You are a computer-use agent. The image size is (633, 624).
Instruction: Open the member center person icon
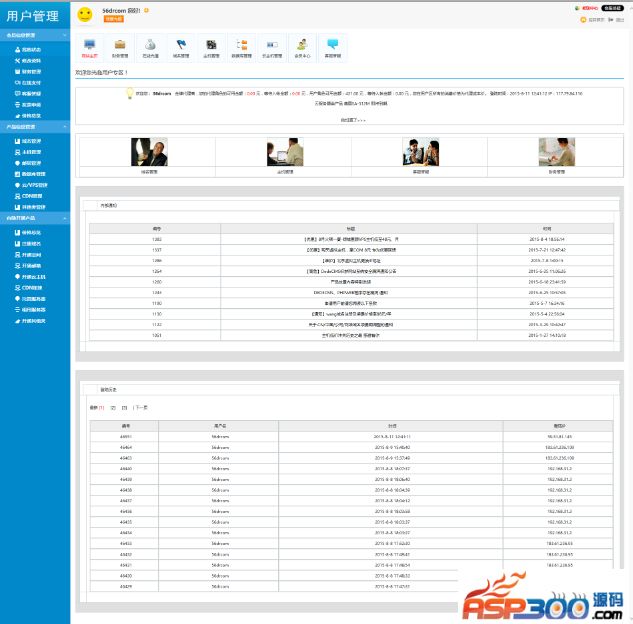pyautogui.click(x=302, y=44)
